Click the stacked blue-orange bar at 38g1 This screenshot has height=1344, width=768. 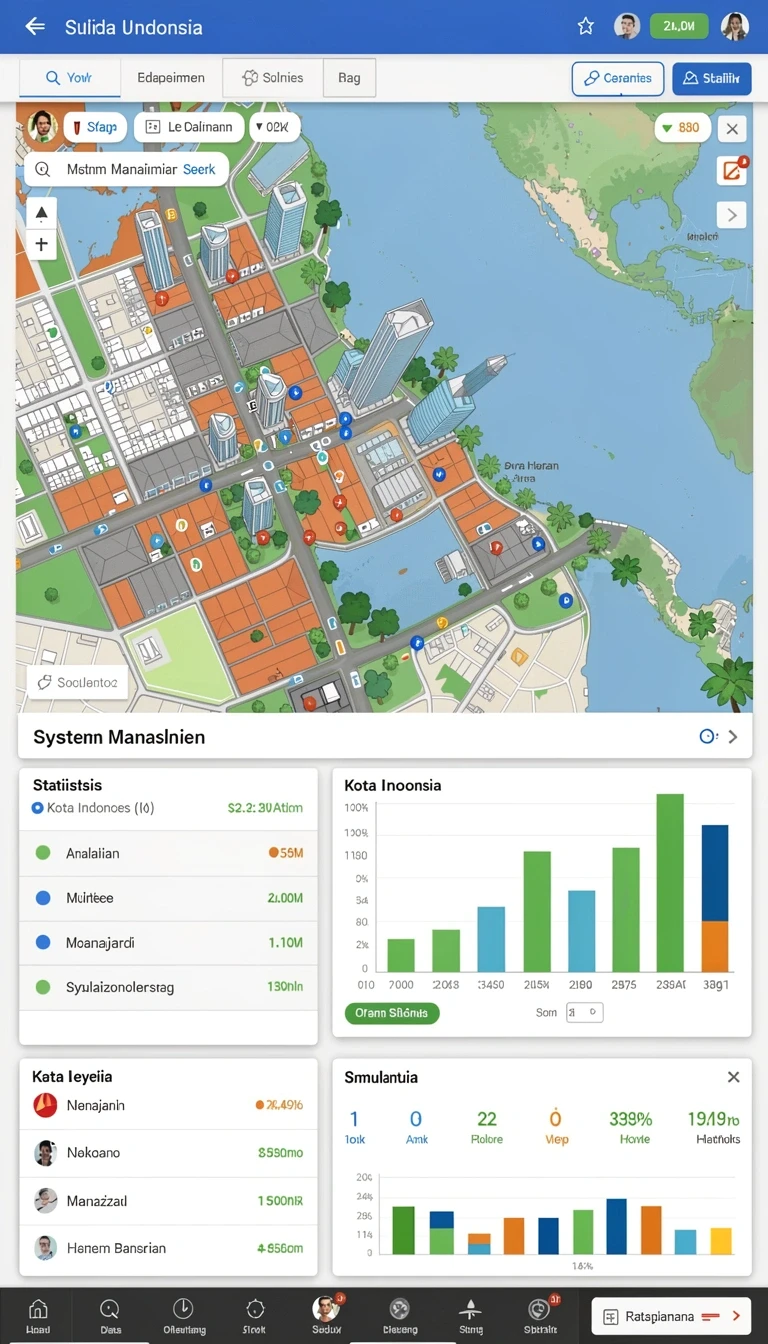pyautogui.click(x=715, y=898)
